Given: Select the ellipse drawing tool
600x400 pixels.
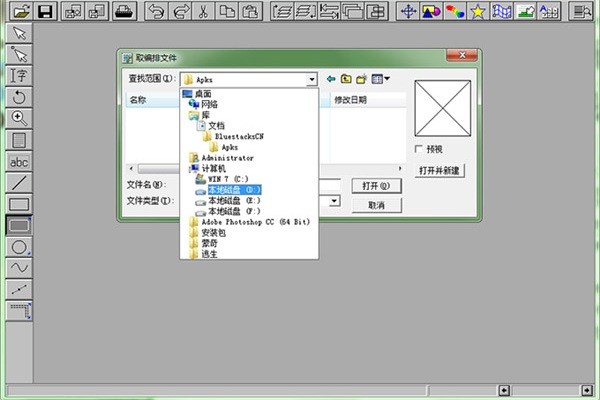Looking at the screenshot, I should click(x=18, y=247).
